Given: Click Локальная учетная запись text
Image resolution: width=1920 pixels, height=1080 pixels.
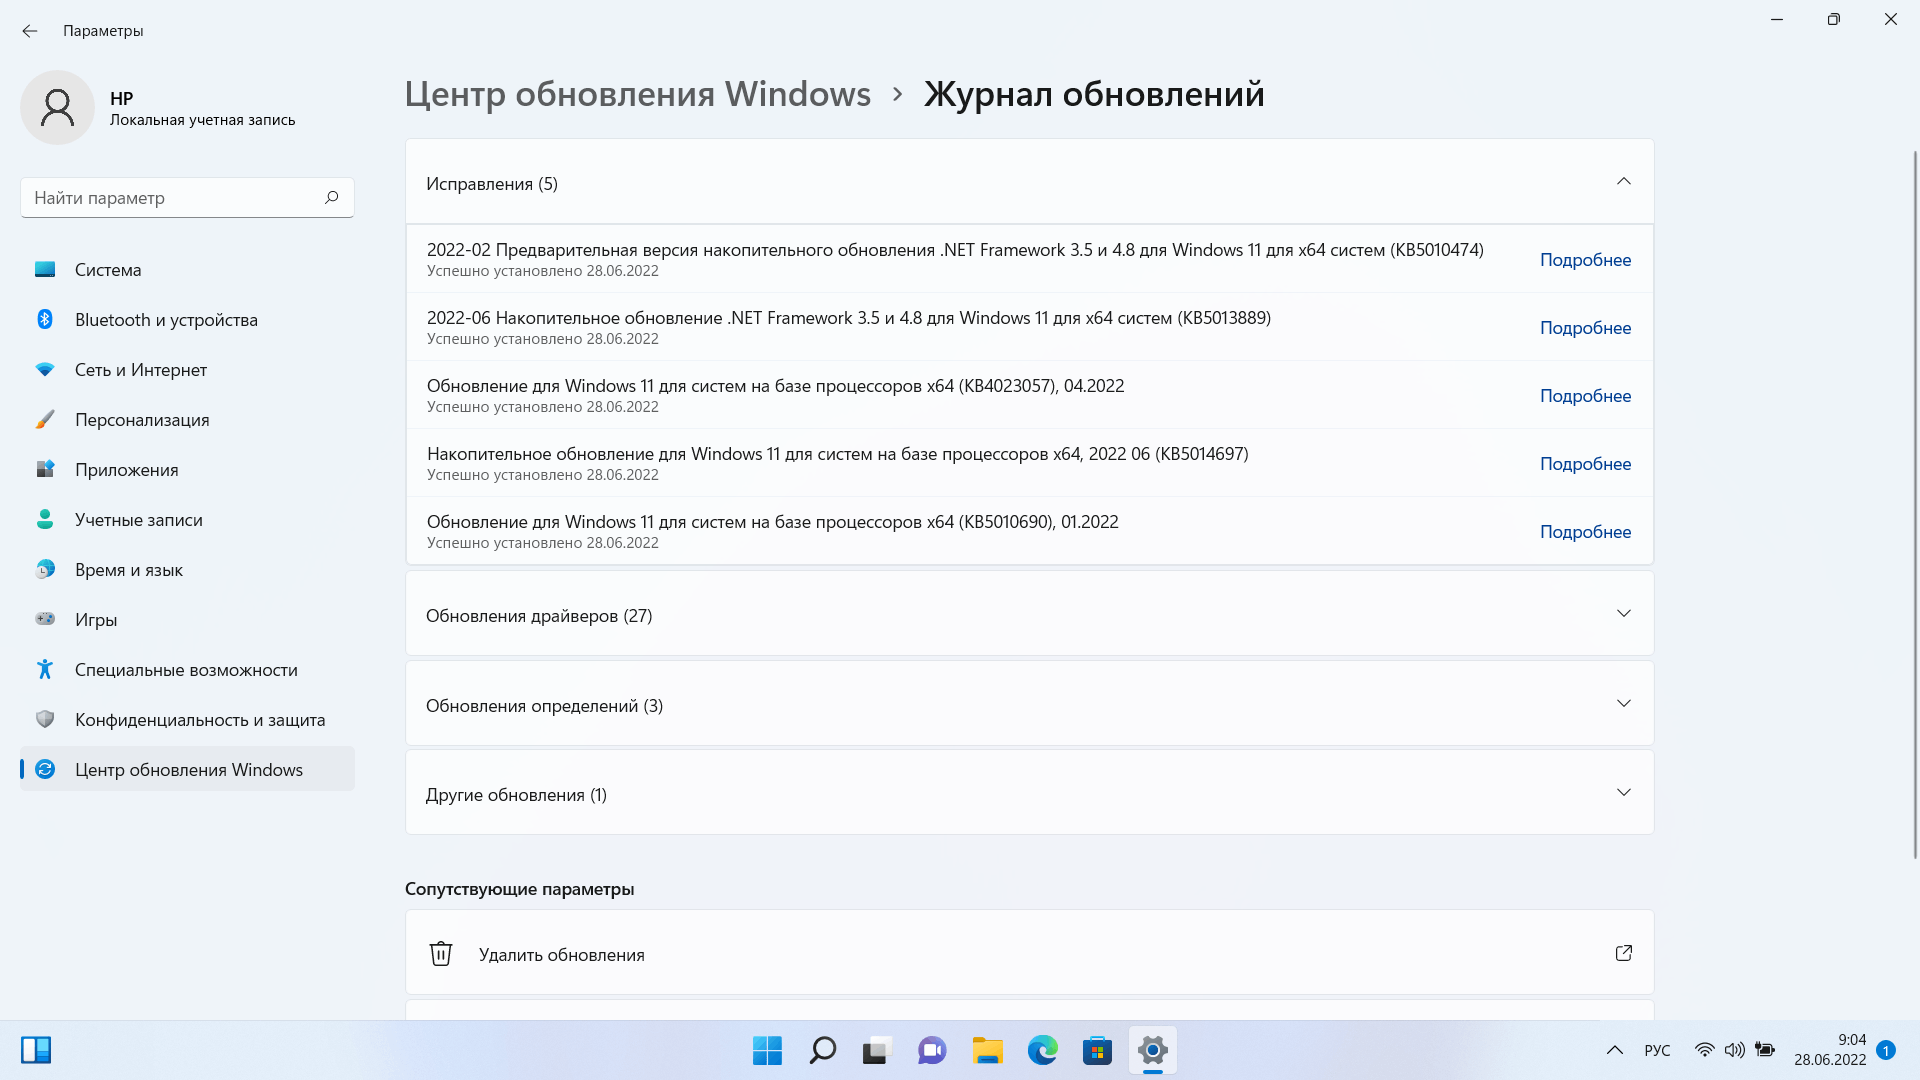Looking at the screenshot, I should (x=202, y=120).
